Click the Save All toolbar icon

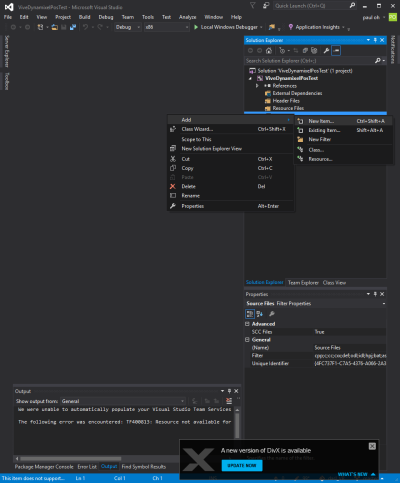[73, 27]
